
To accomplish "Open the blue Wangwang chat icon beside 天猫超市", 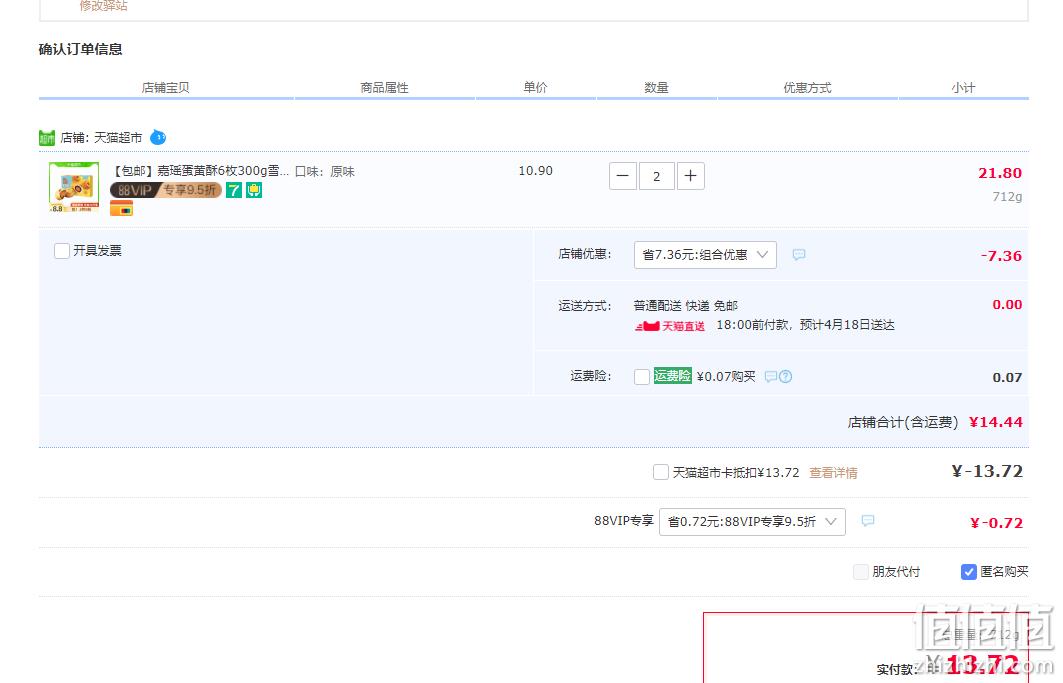I will (157, 137).
